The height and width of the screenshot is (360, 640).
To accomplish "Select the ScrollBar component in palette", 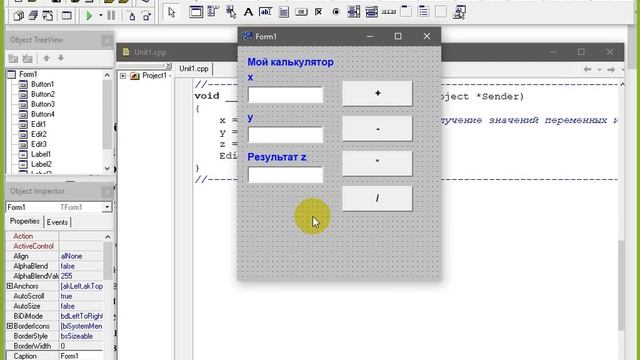I will [x=389, y=12].
